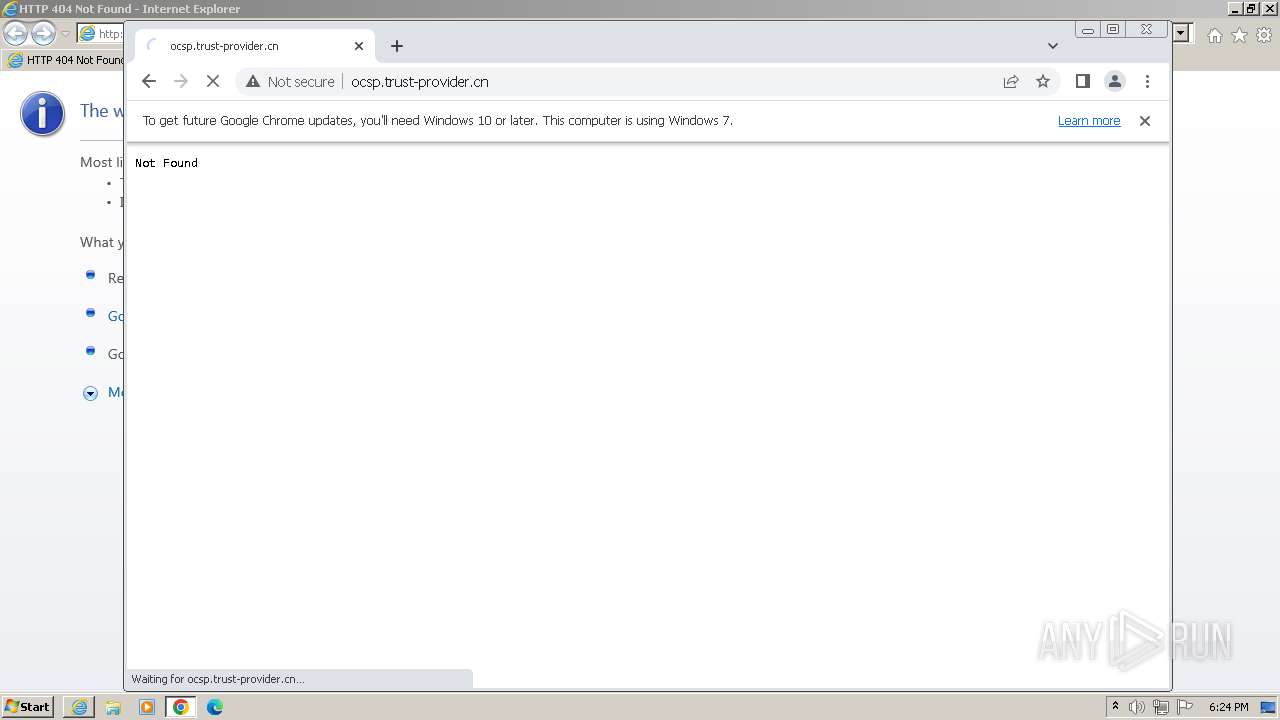Screen dimensions: 1280x720
Task: Open the volume control in tray
Action: (x=1137, y=707)
